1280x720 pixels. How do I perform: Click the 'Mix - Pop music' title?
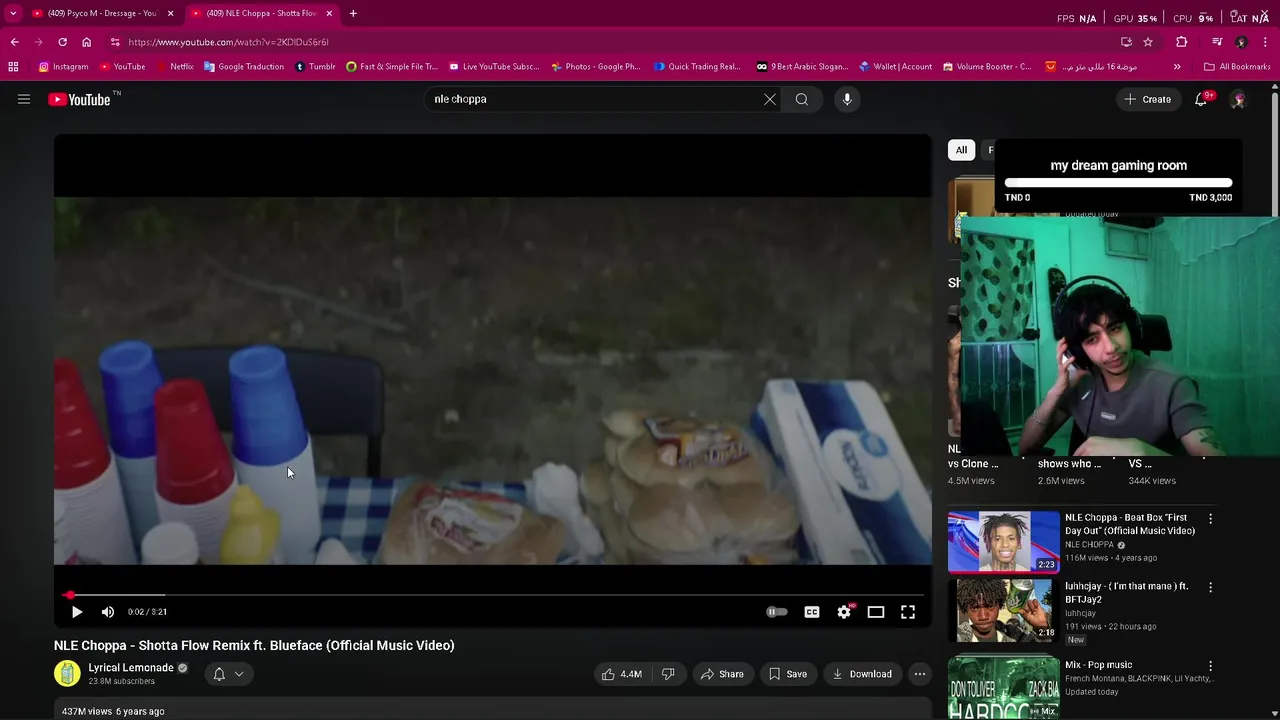click(1098, 665)
